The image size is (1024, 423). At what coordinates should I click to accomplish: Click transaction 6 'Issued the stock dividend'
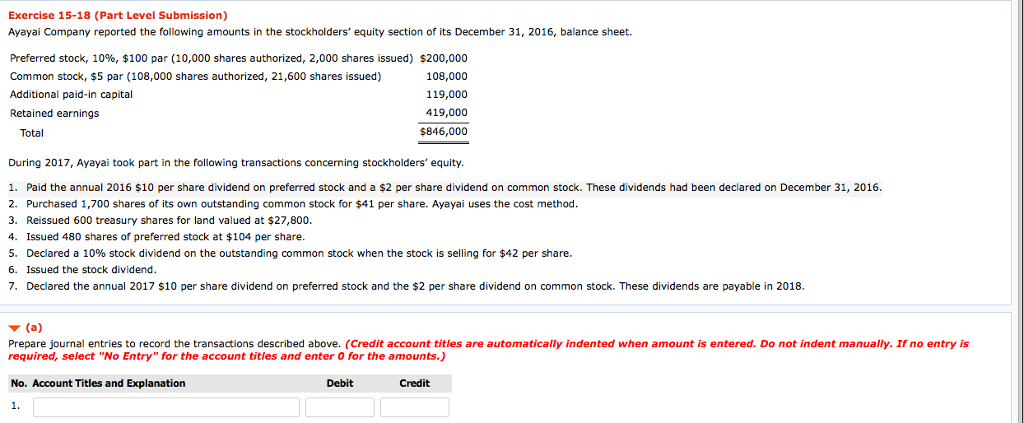click(x=90, y=270)
